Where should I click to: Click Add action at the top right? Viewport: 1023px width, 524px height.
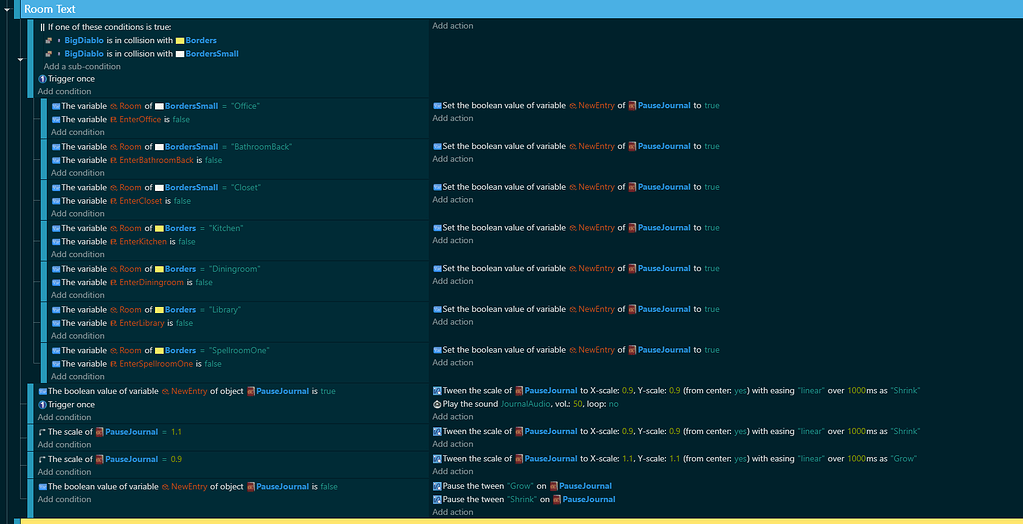[x=452, y=26]
